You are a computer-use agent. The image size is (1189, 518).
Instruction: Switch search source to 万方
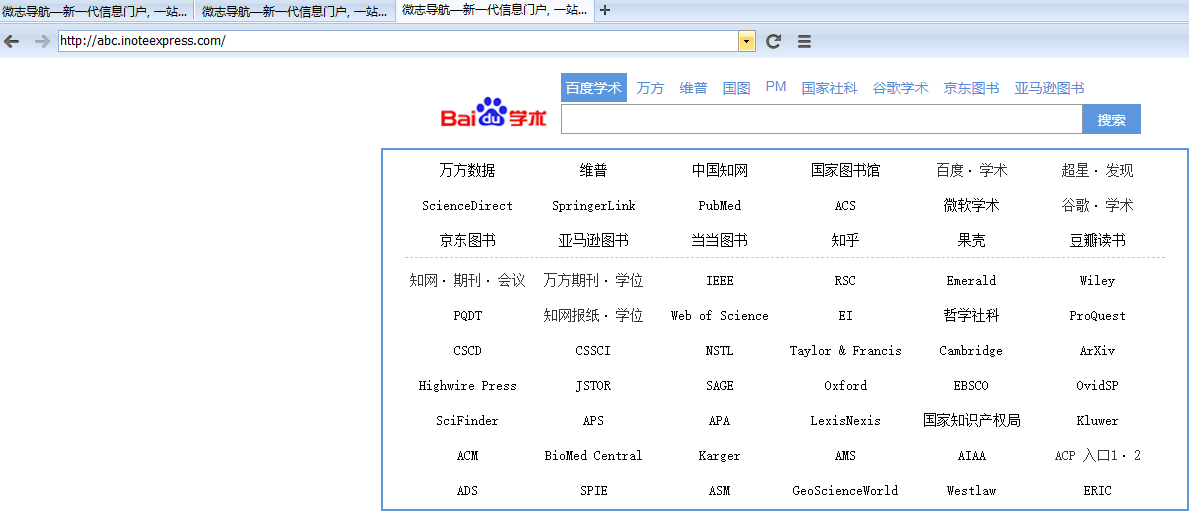tap(650, 88)
